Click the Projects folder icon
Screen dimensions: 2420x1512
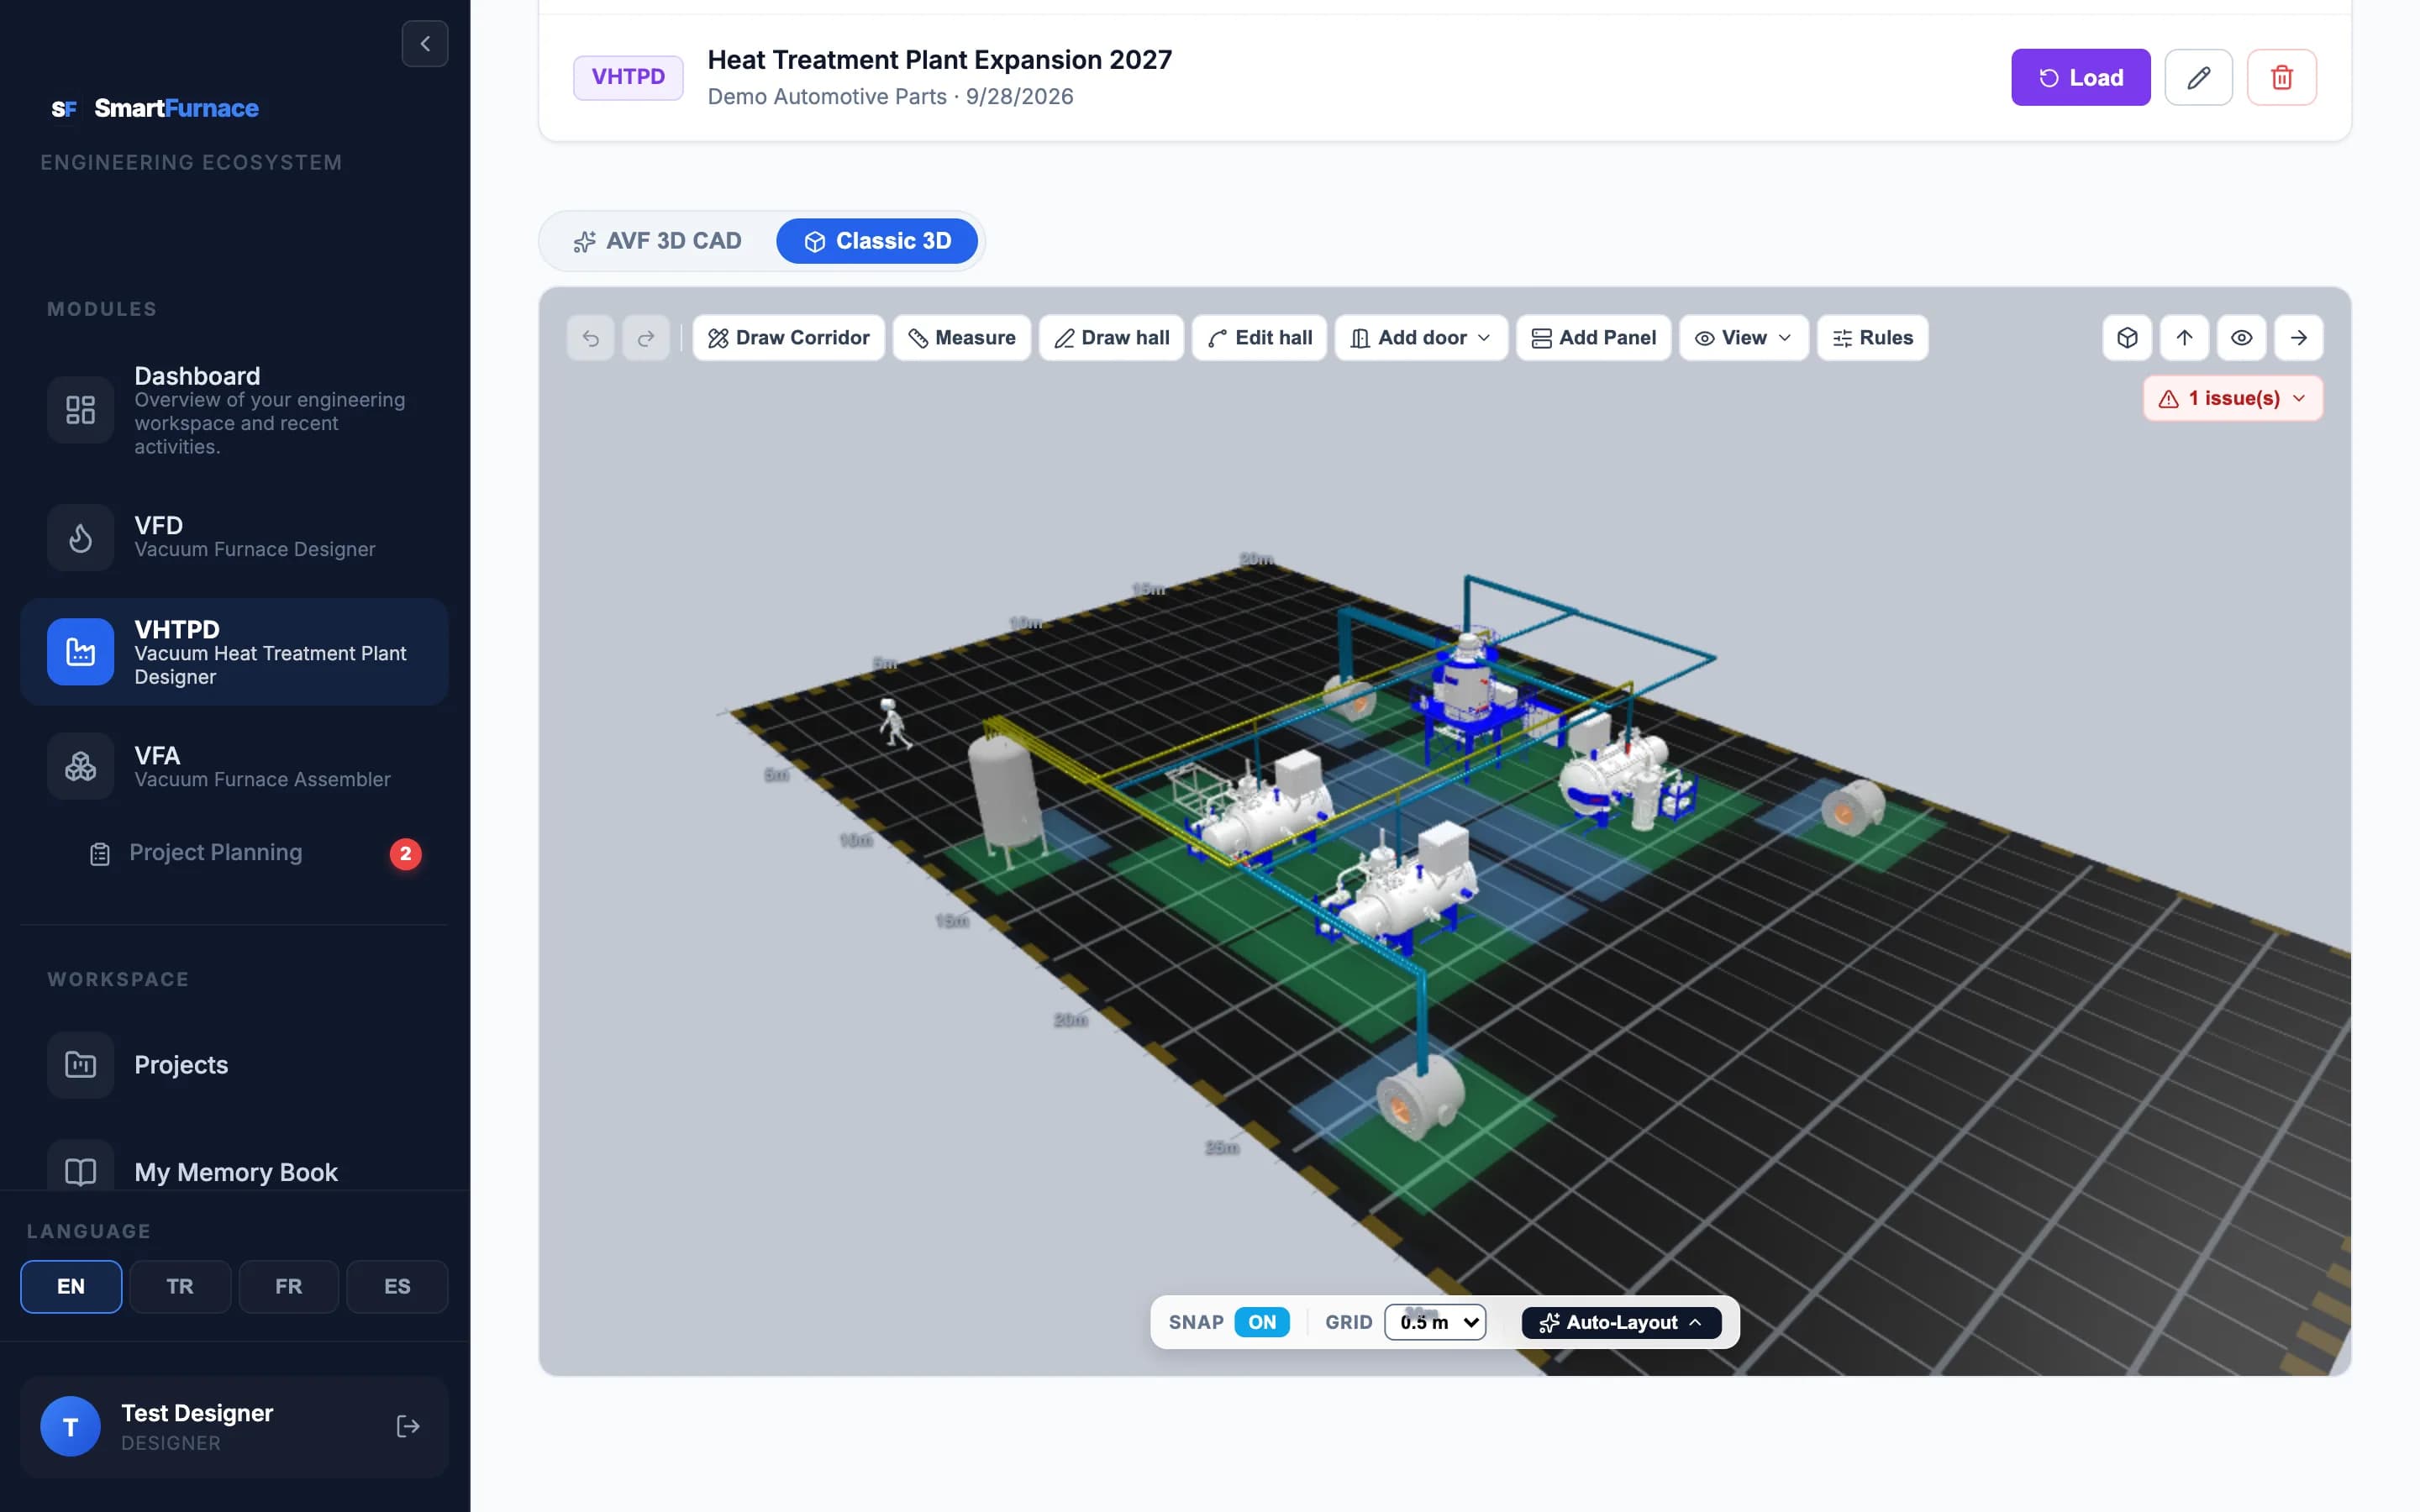(x=80, y=1065)
